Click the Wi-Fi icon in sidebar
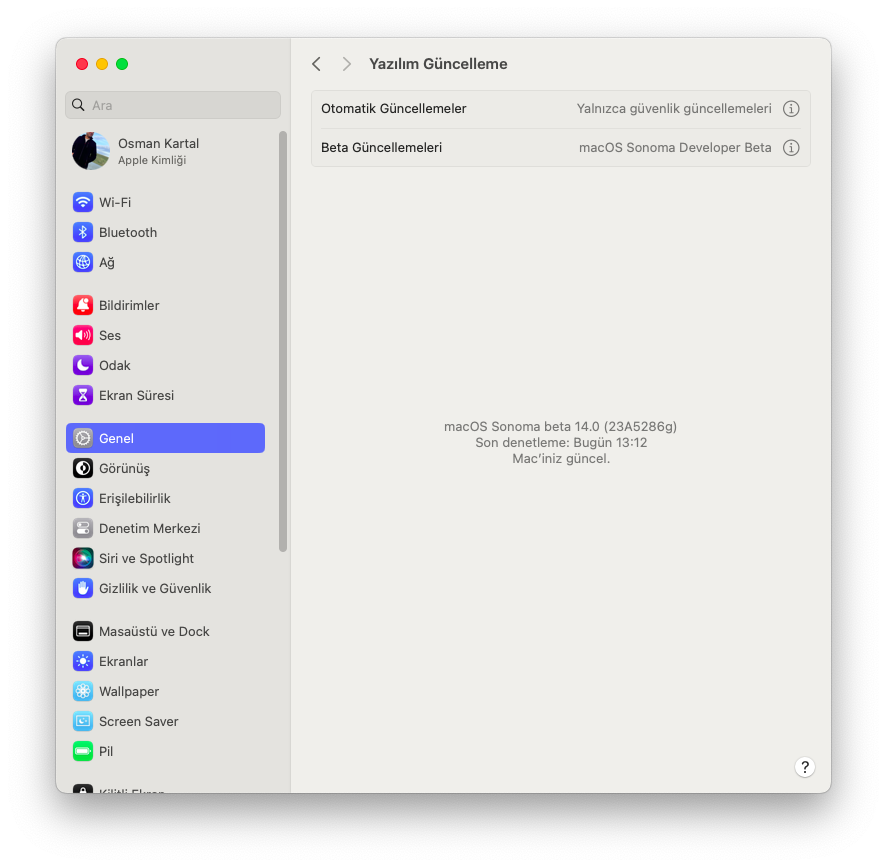The height and width of the screenshot is (867, 887). click(83, 202)
